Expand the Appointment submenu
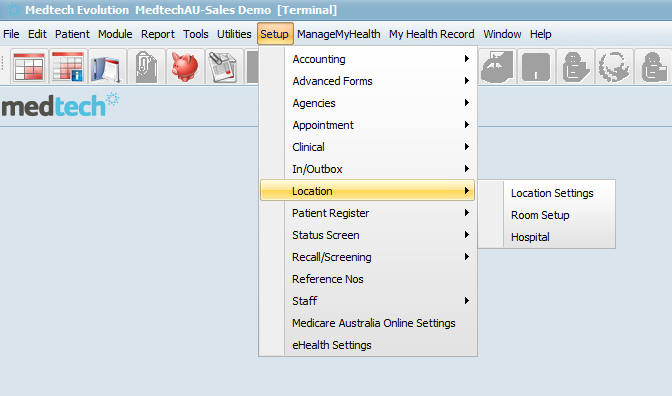Viewport: 672px width, 396px height. click(x=369, y=125)
